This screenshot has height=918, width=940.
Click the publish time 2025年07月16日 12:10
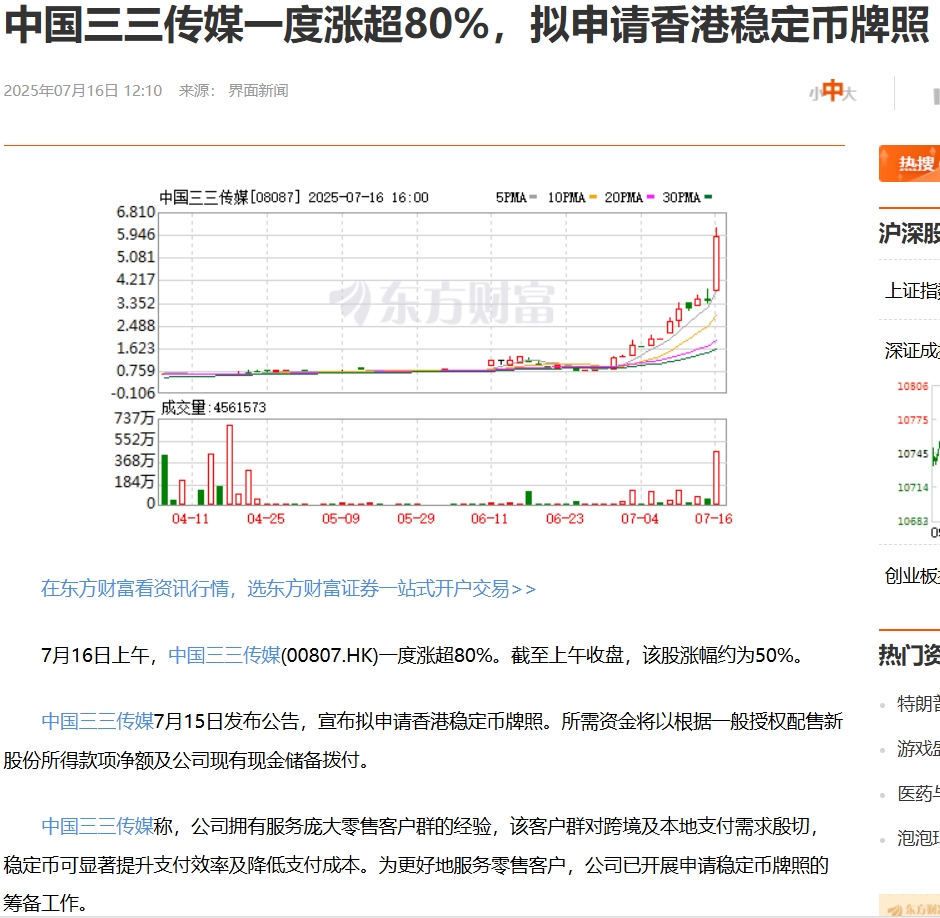pyautogui.click(x=83, y=91)
